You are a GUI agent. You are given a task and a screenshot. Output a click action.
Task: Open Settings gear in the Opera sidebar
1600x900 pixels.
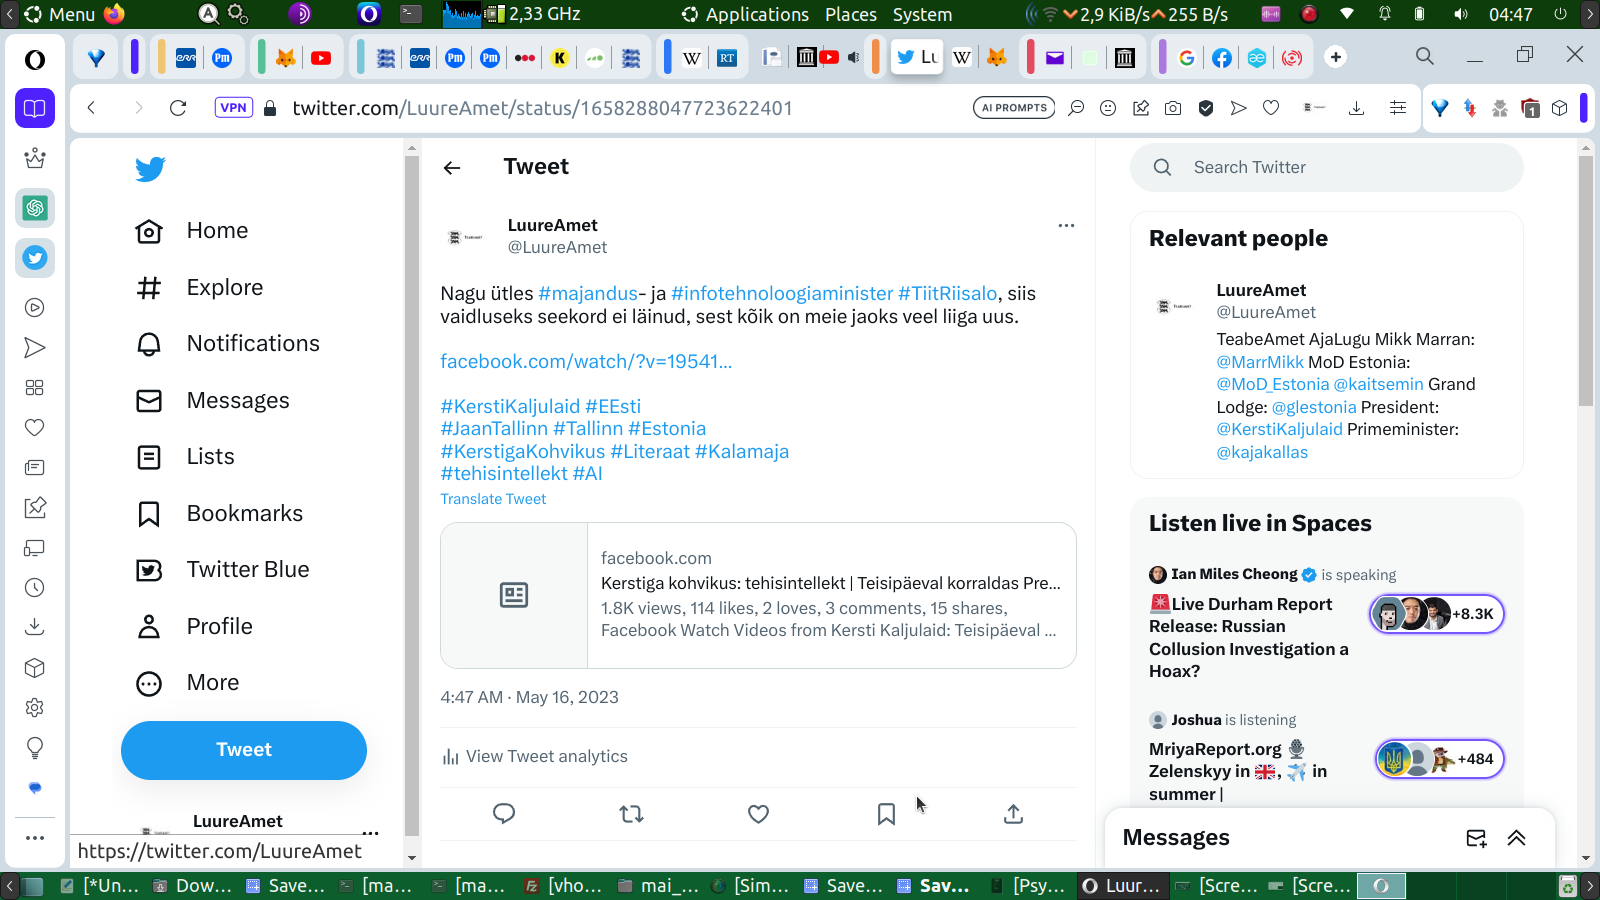pyautogui.click(x=35, y=708)
